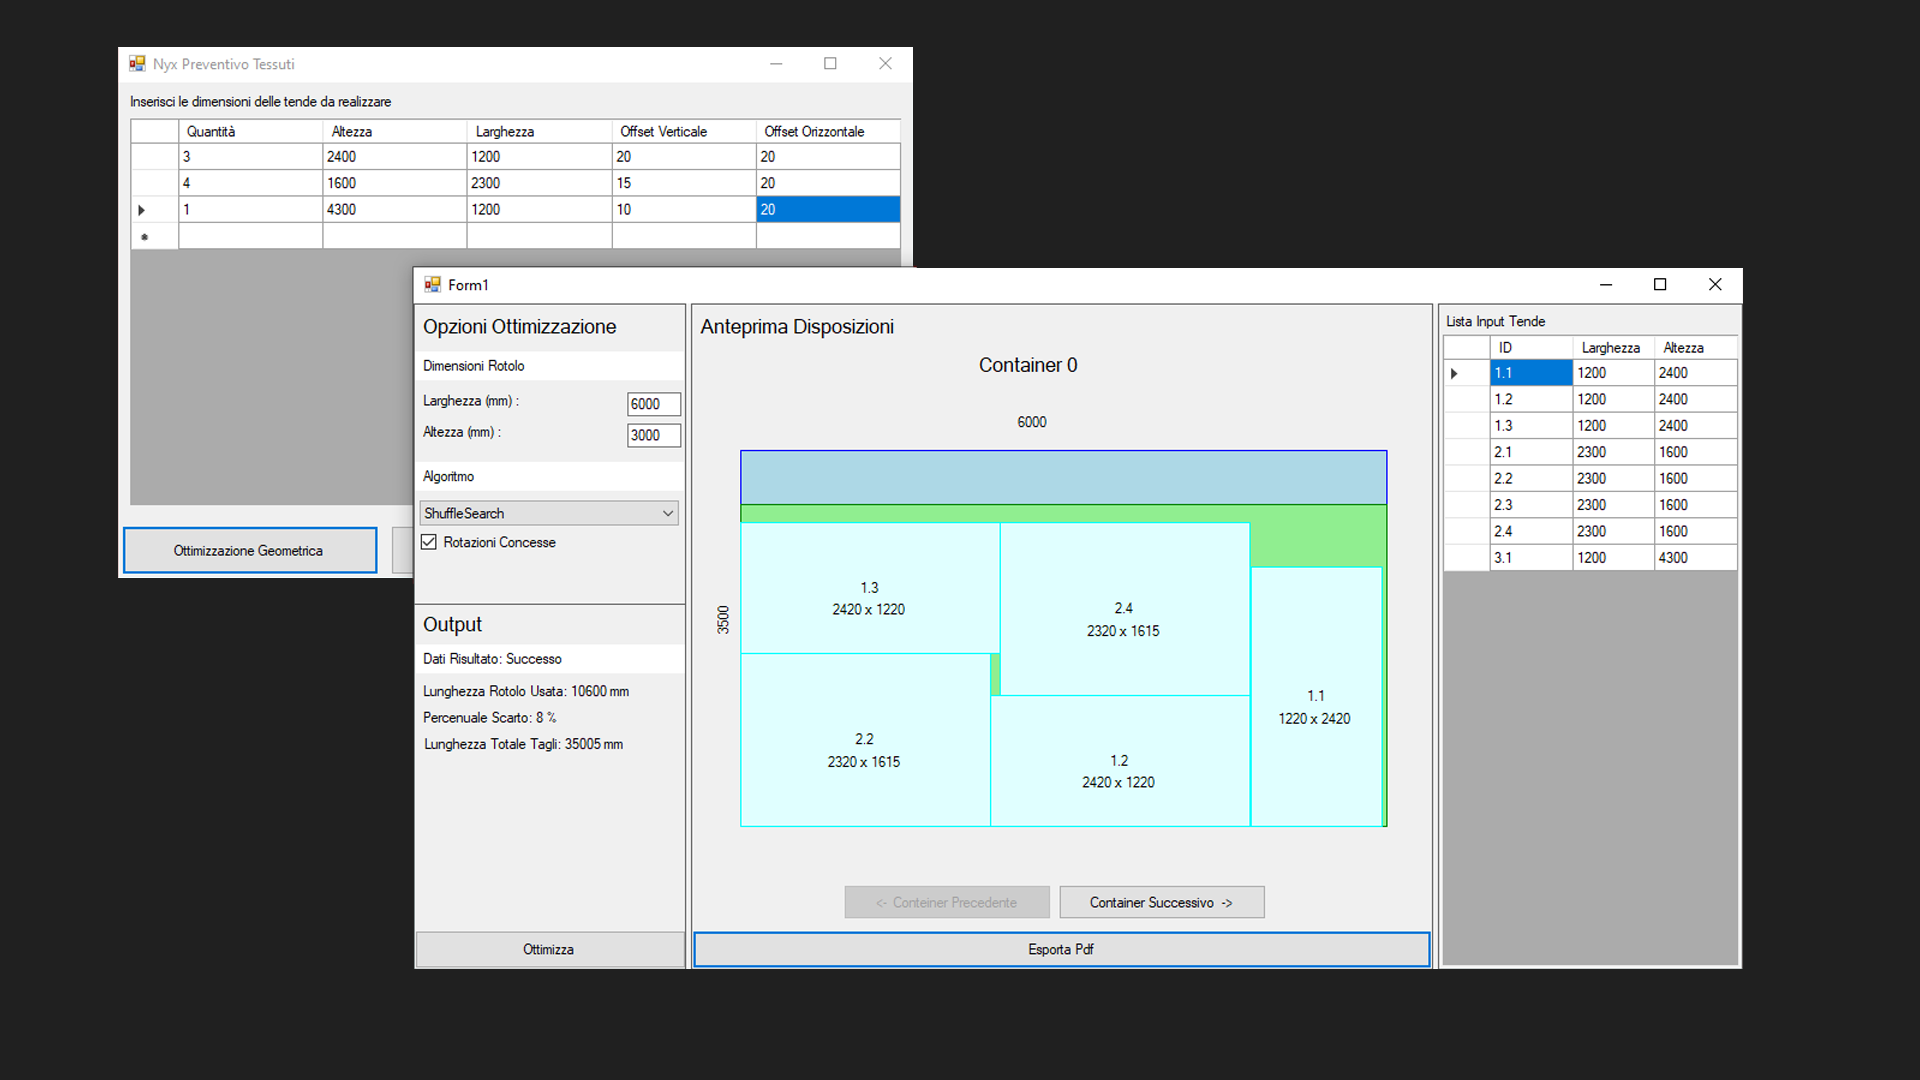Viewport: 1920px width, 1080px height.
Task: Go to Container Successivo
Action: [1161, 902]
